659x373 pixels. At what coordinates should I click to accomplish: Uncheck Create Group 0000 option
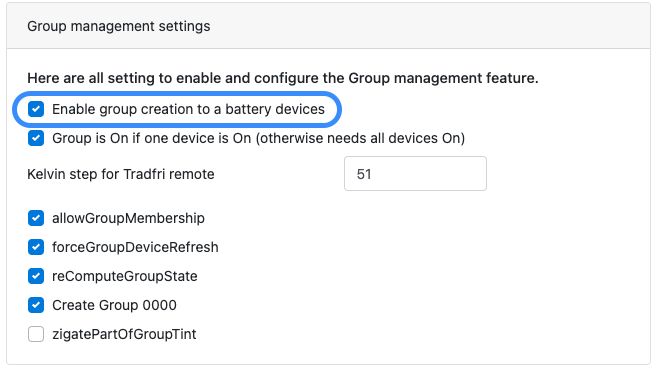click(36, 305)
